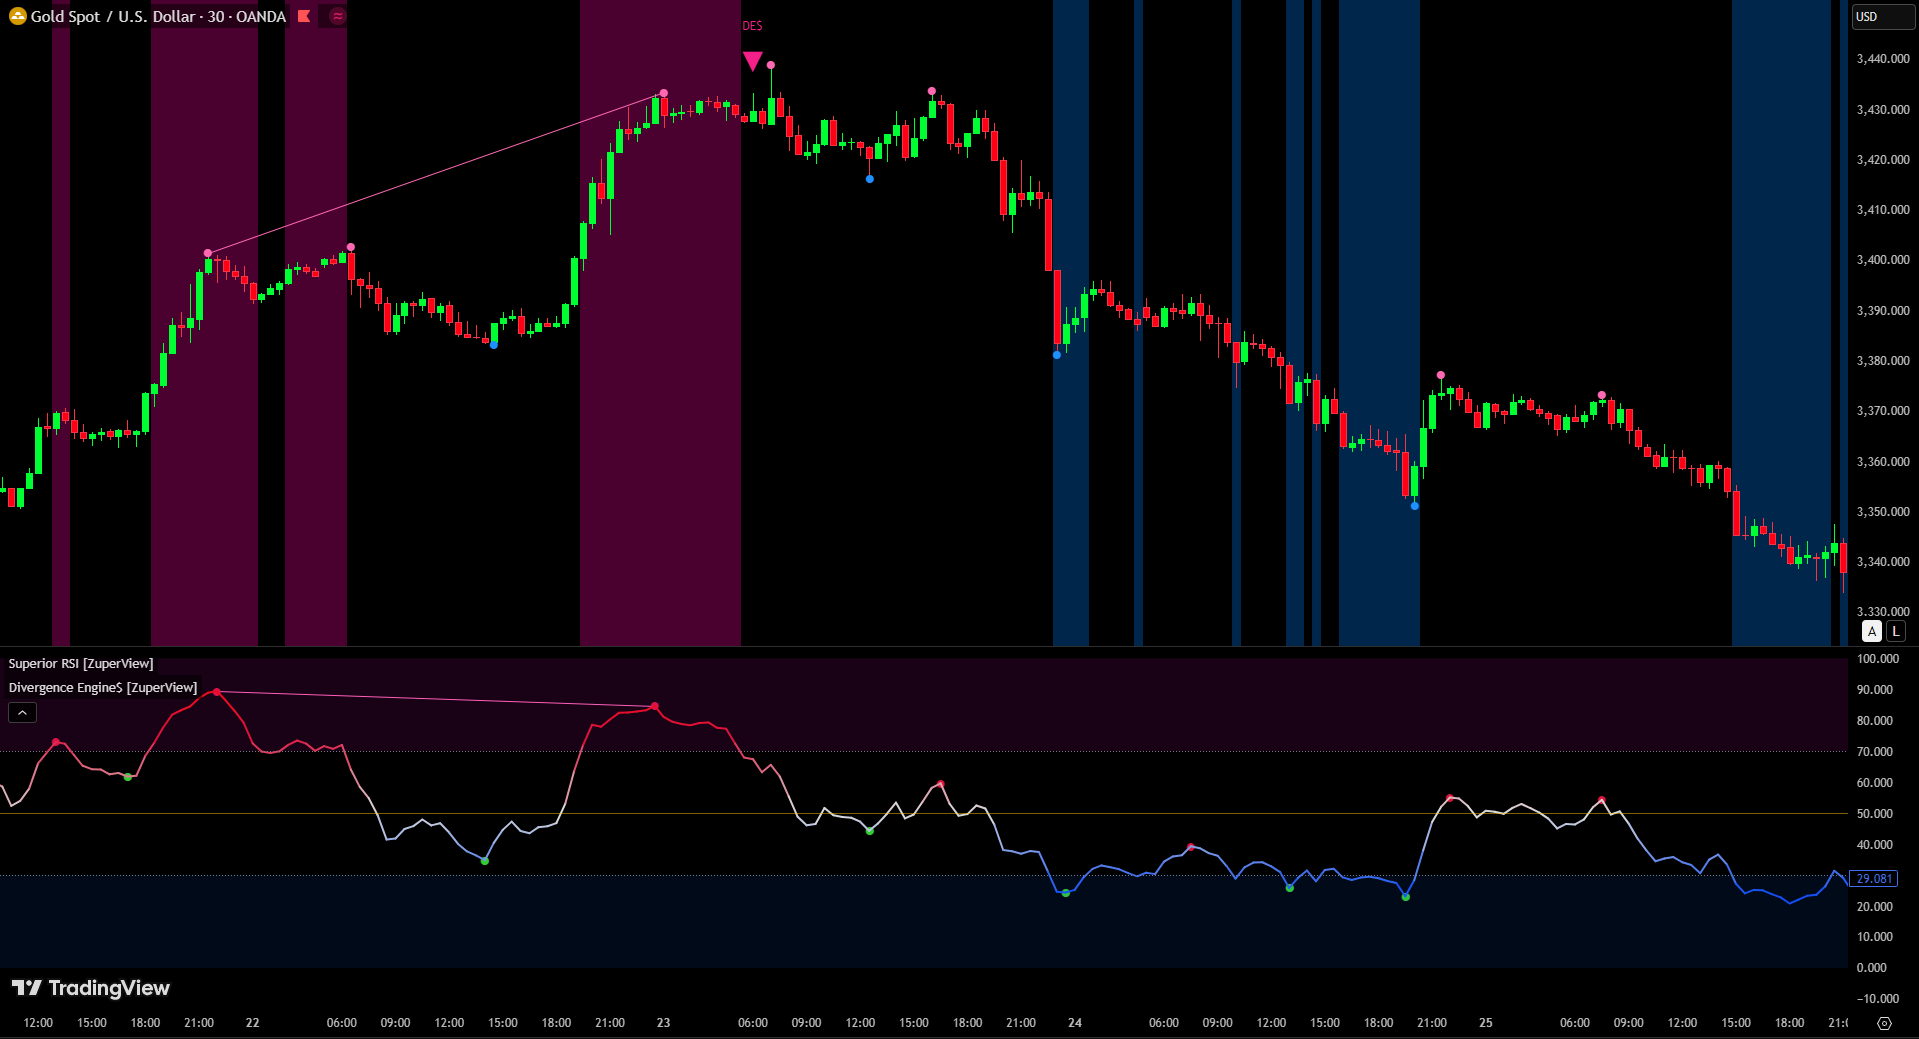
Task: Select the Divergence Engine$ [ZuperView] indicator label
Action: 103,687
